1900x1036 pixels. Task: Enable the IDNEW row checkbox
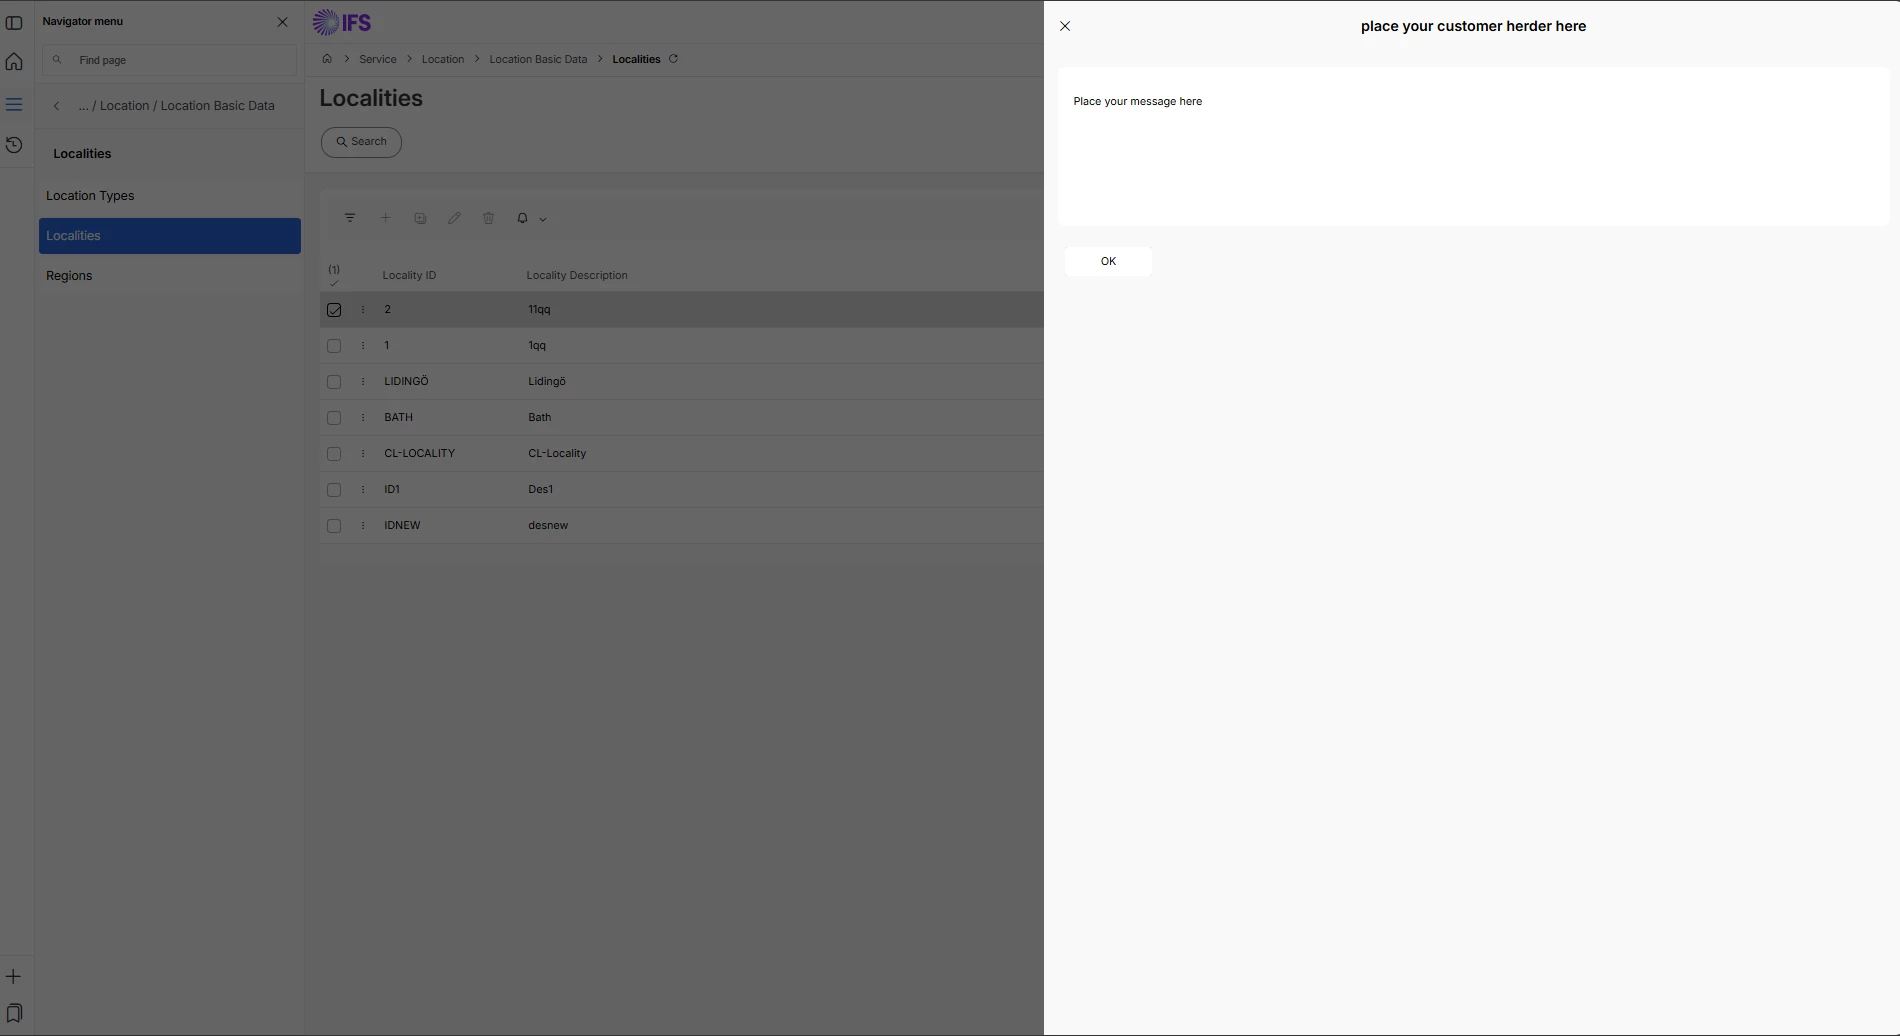click(334, 526)
